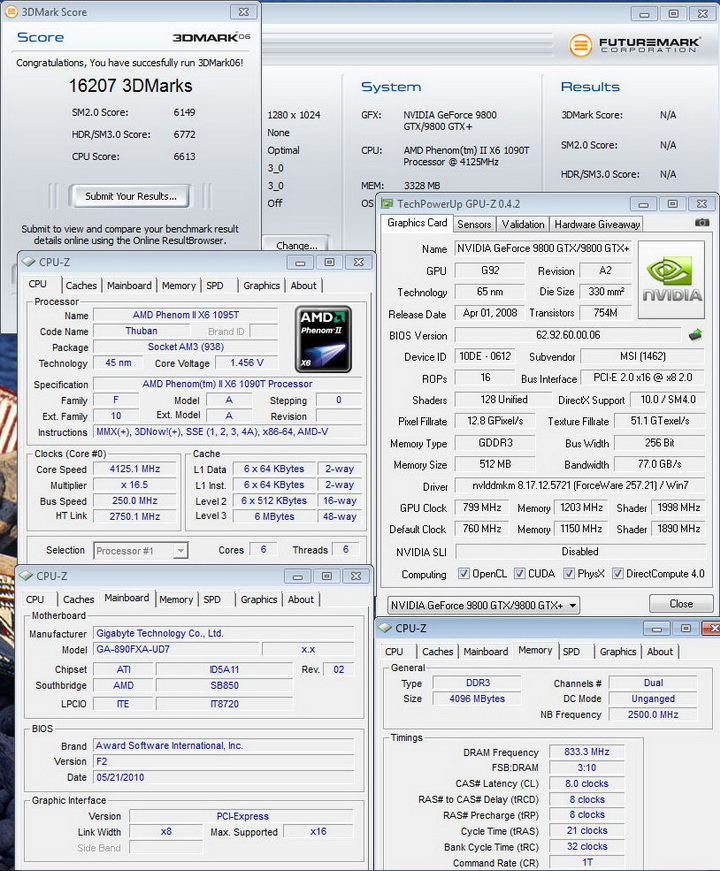Click the CPU-Z title icon of CPU tab window
The width and height of the screenshot is (720, 871).
click(28, 262)
